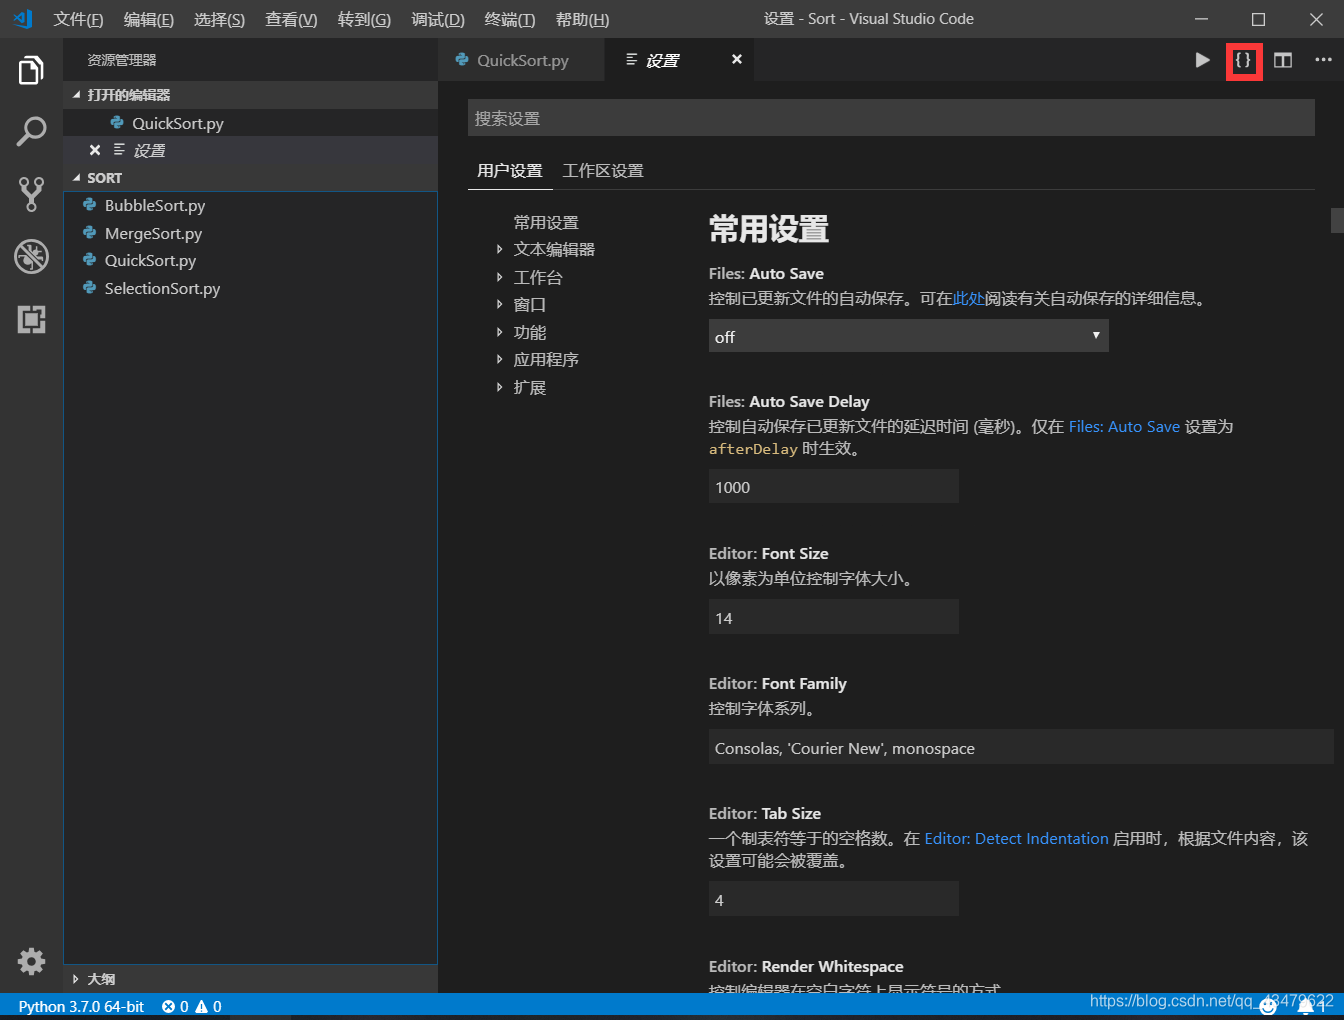Click the 搜索设置 search box
Screen dimensions: 1344x1020
[891, 118]
